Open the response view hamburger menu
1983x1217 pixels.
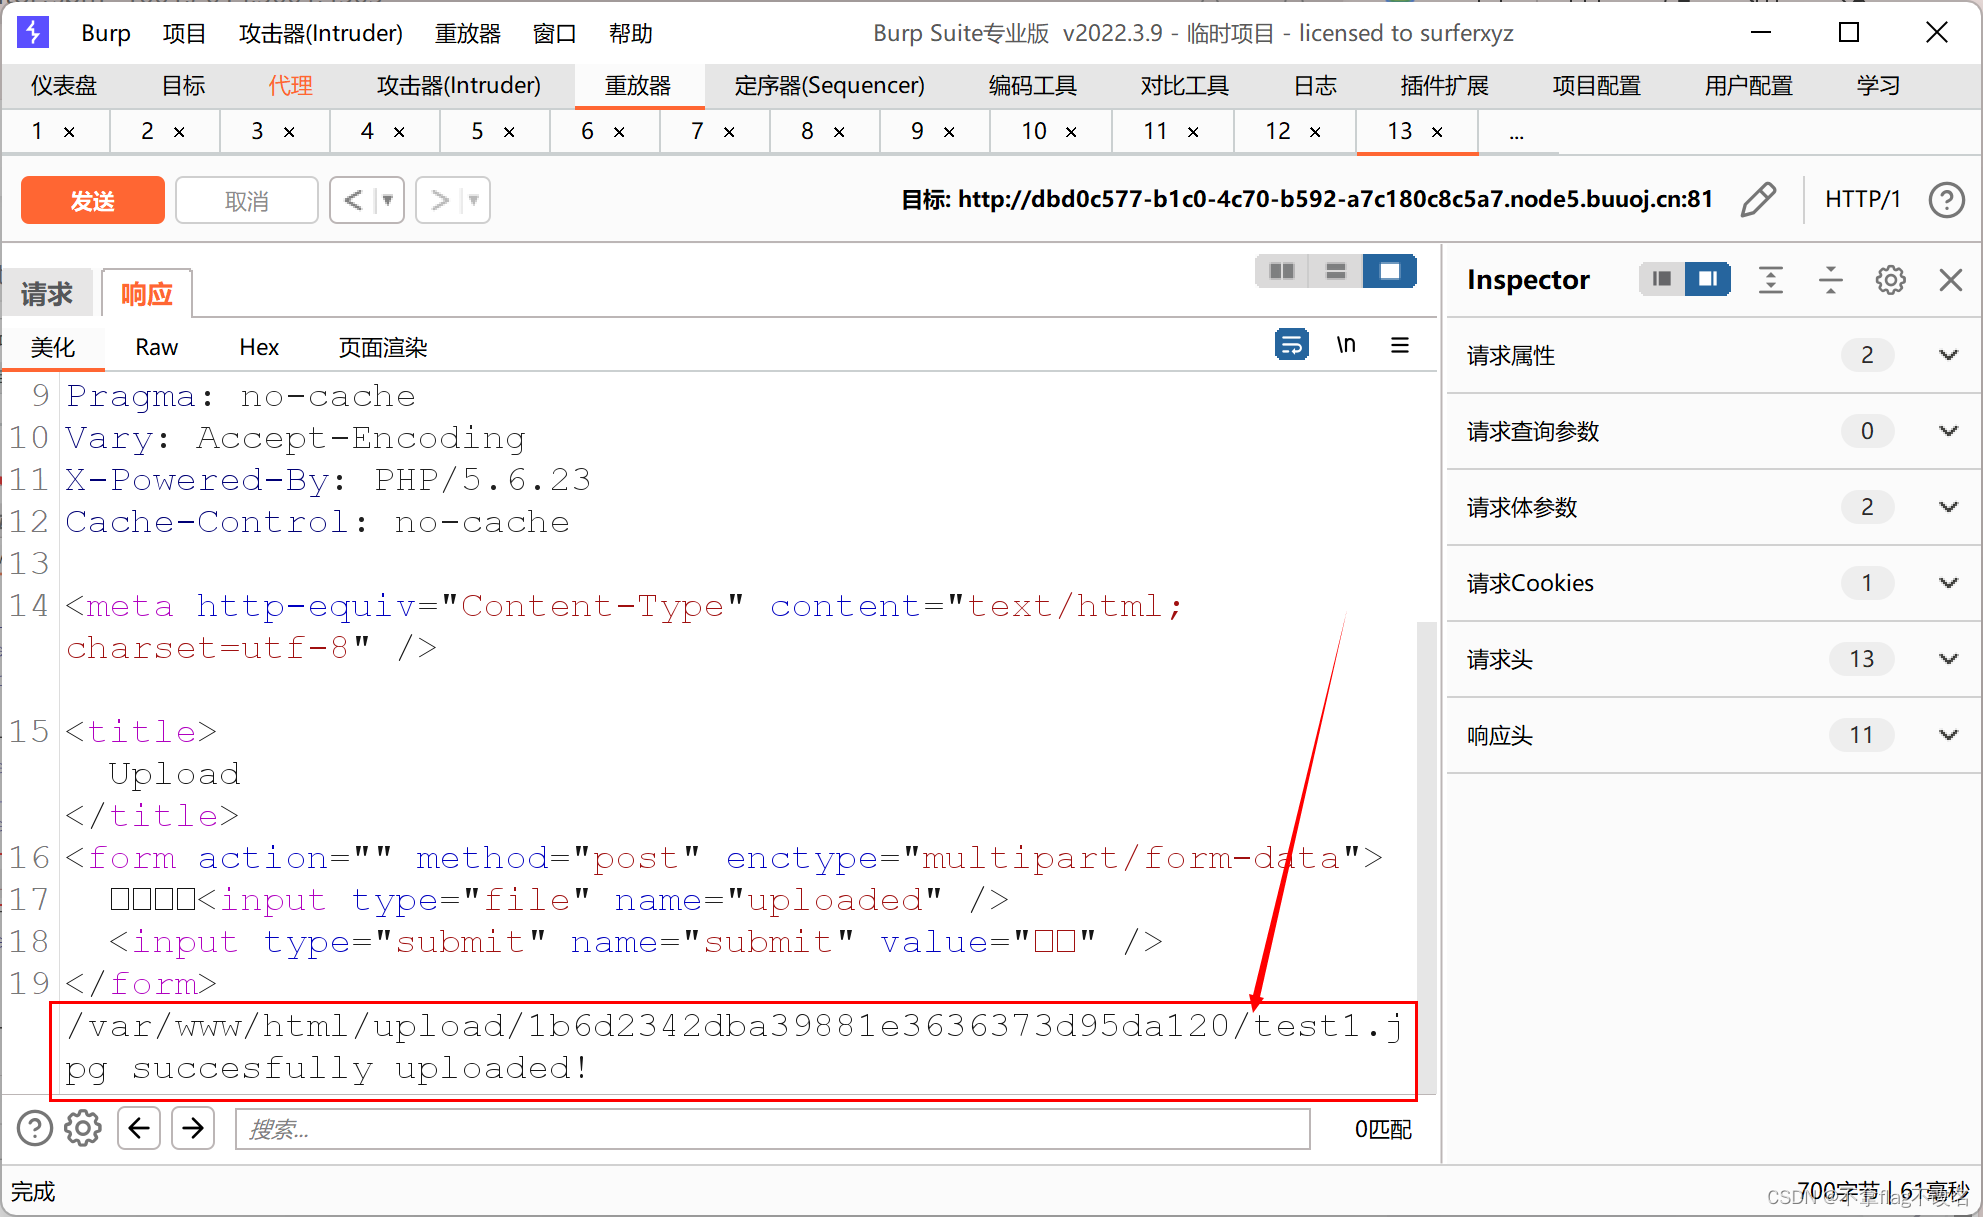coord(1399,345)
